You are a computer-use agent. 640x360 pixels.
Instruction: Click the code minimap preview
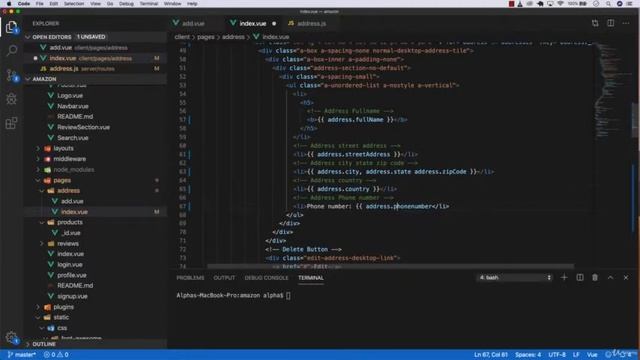point(611,91)
